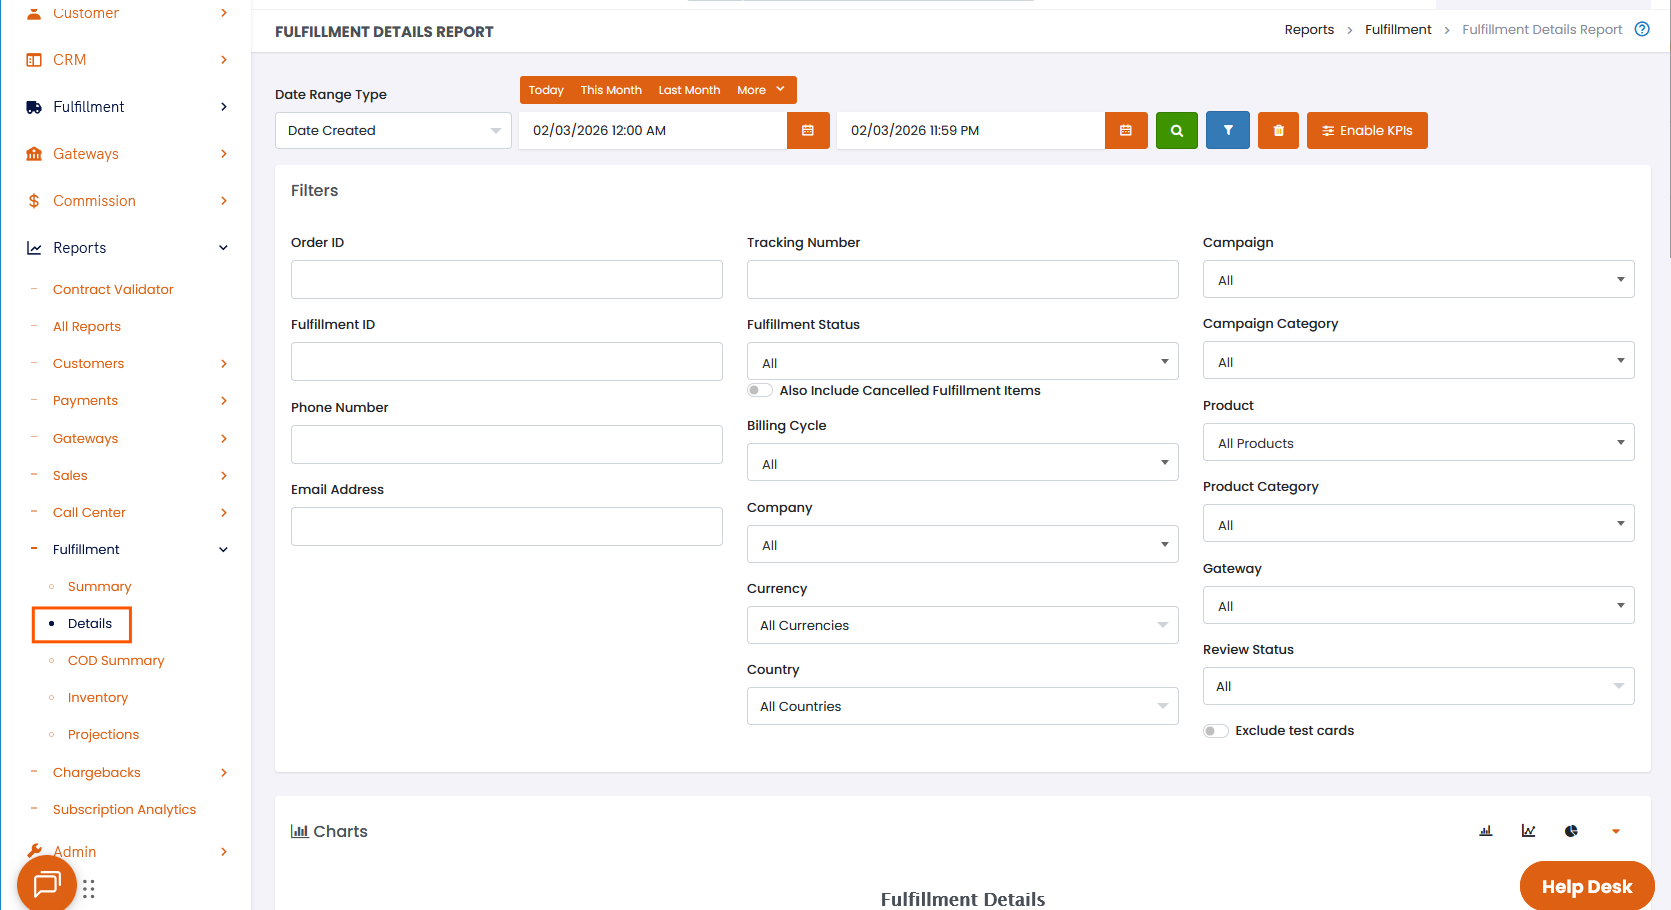
Task: Switch to pie chart view icon
Action: pos(1571,831)
